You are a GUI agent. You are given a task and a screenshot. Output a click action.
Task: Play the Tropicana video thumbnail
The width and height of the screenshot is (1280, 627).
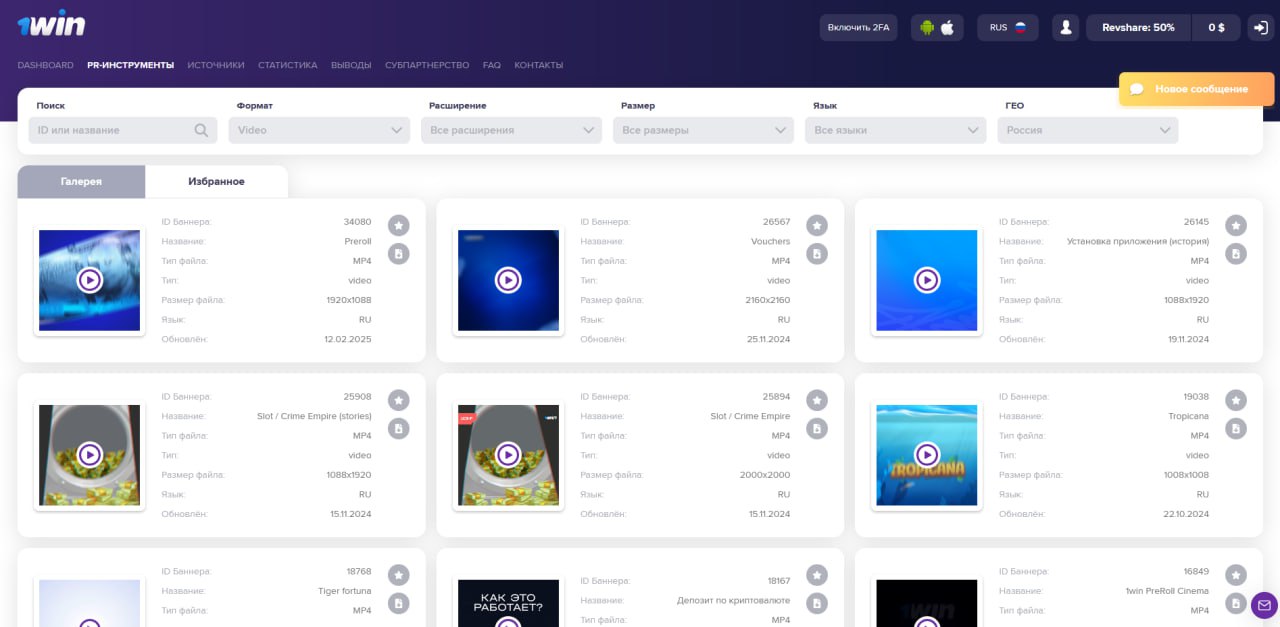point(926,455)
